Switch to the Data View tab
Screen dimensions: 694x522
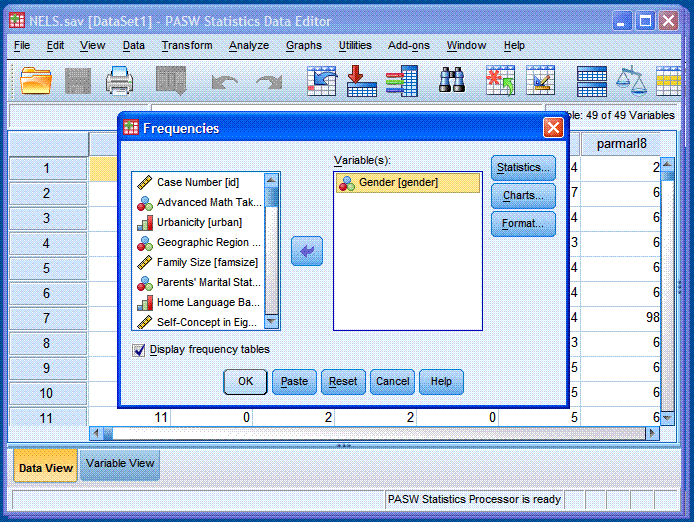[x=46, y=465]
